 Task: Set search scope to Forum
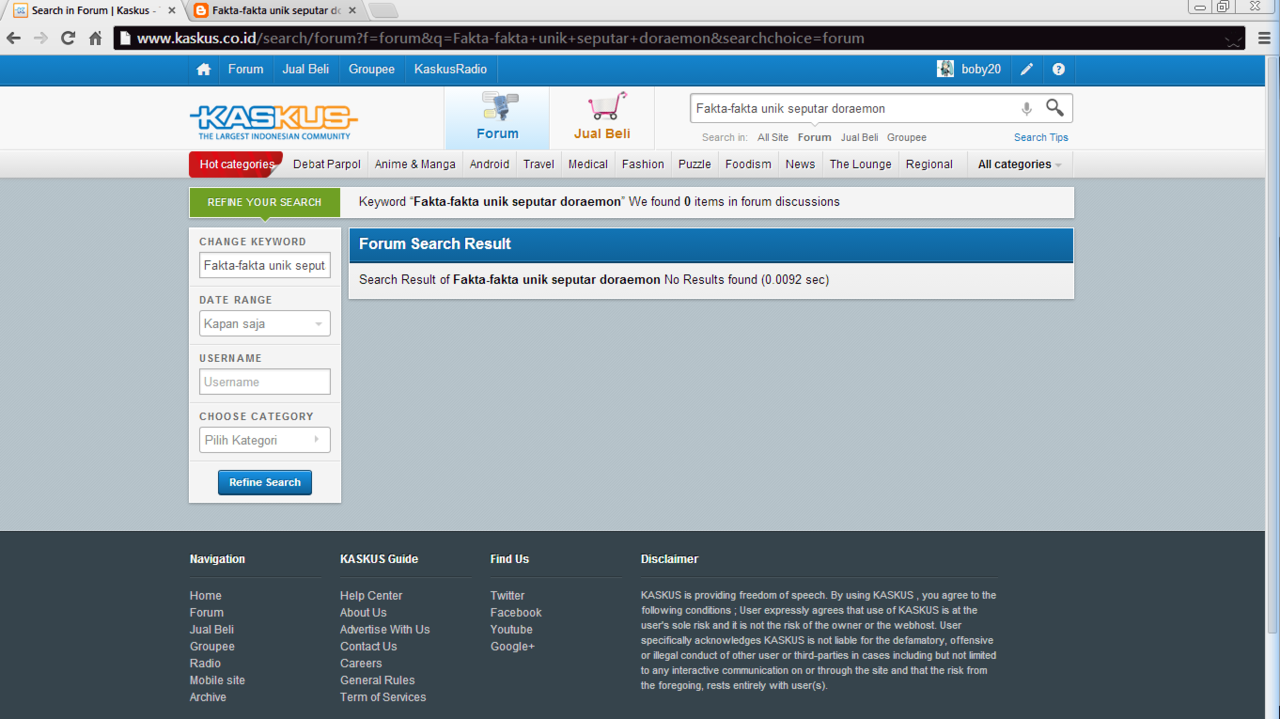coord(814,138)
